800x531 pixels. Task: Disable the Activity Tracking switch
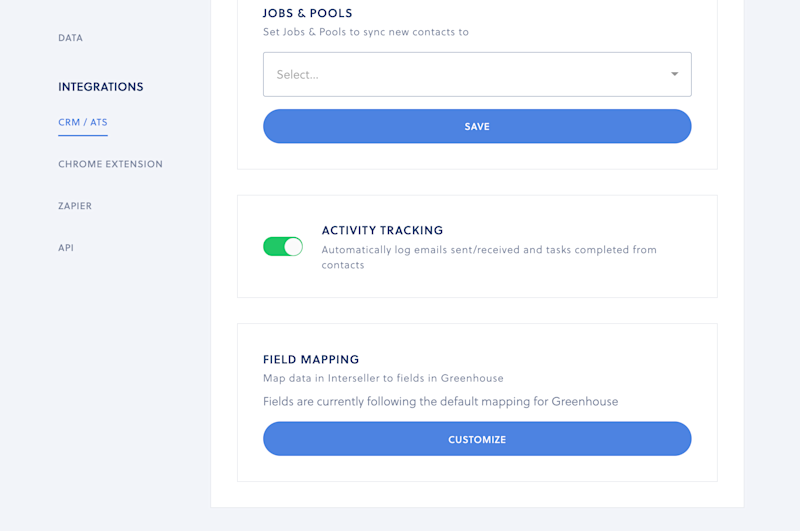coord(283,247)
